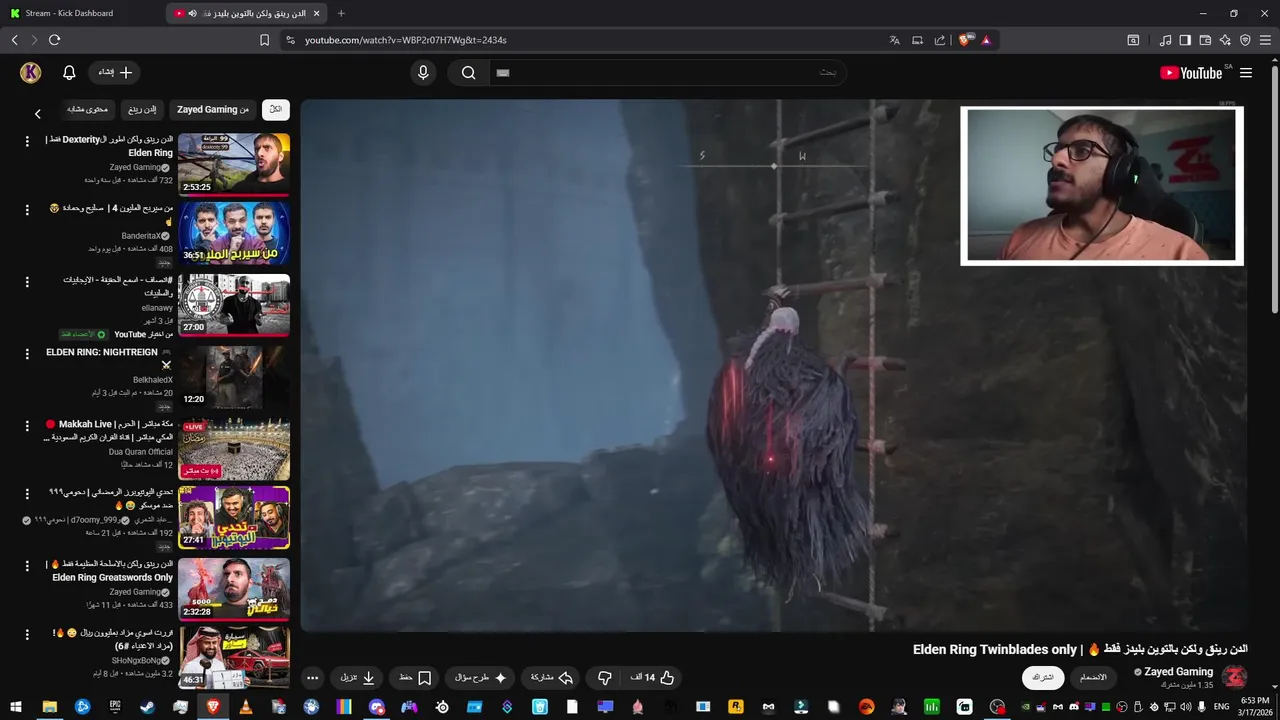Open Windows Start menu
This screenshot has width=1280, height=720.
16,707
